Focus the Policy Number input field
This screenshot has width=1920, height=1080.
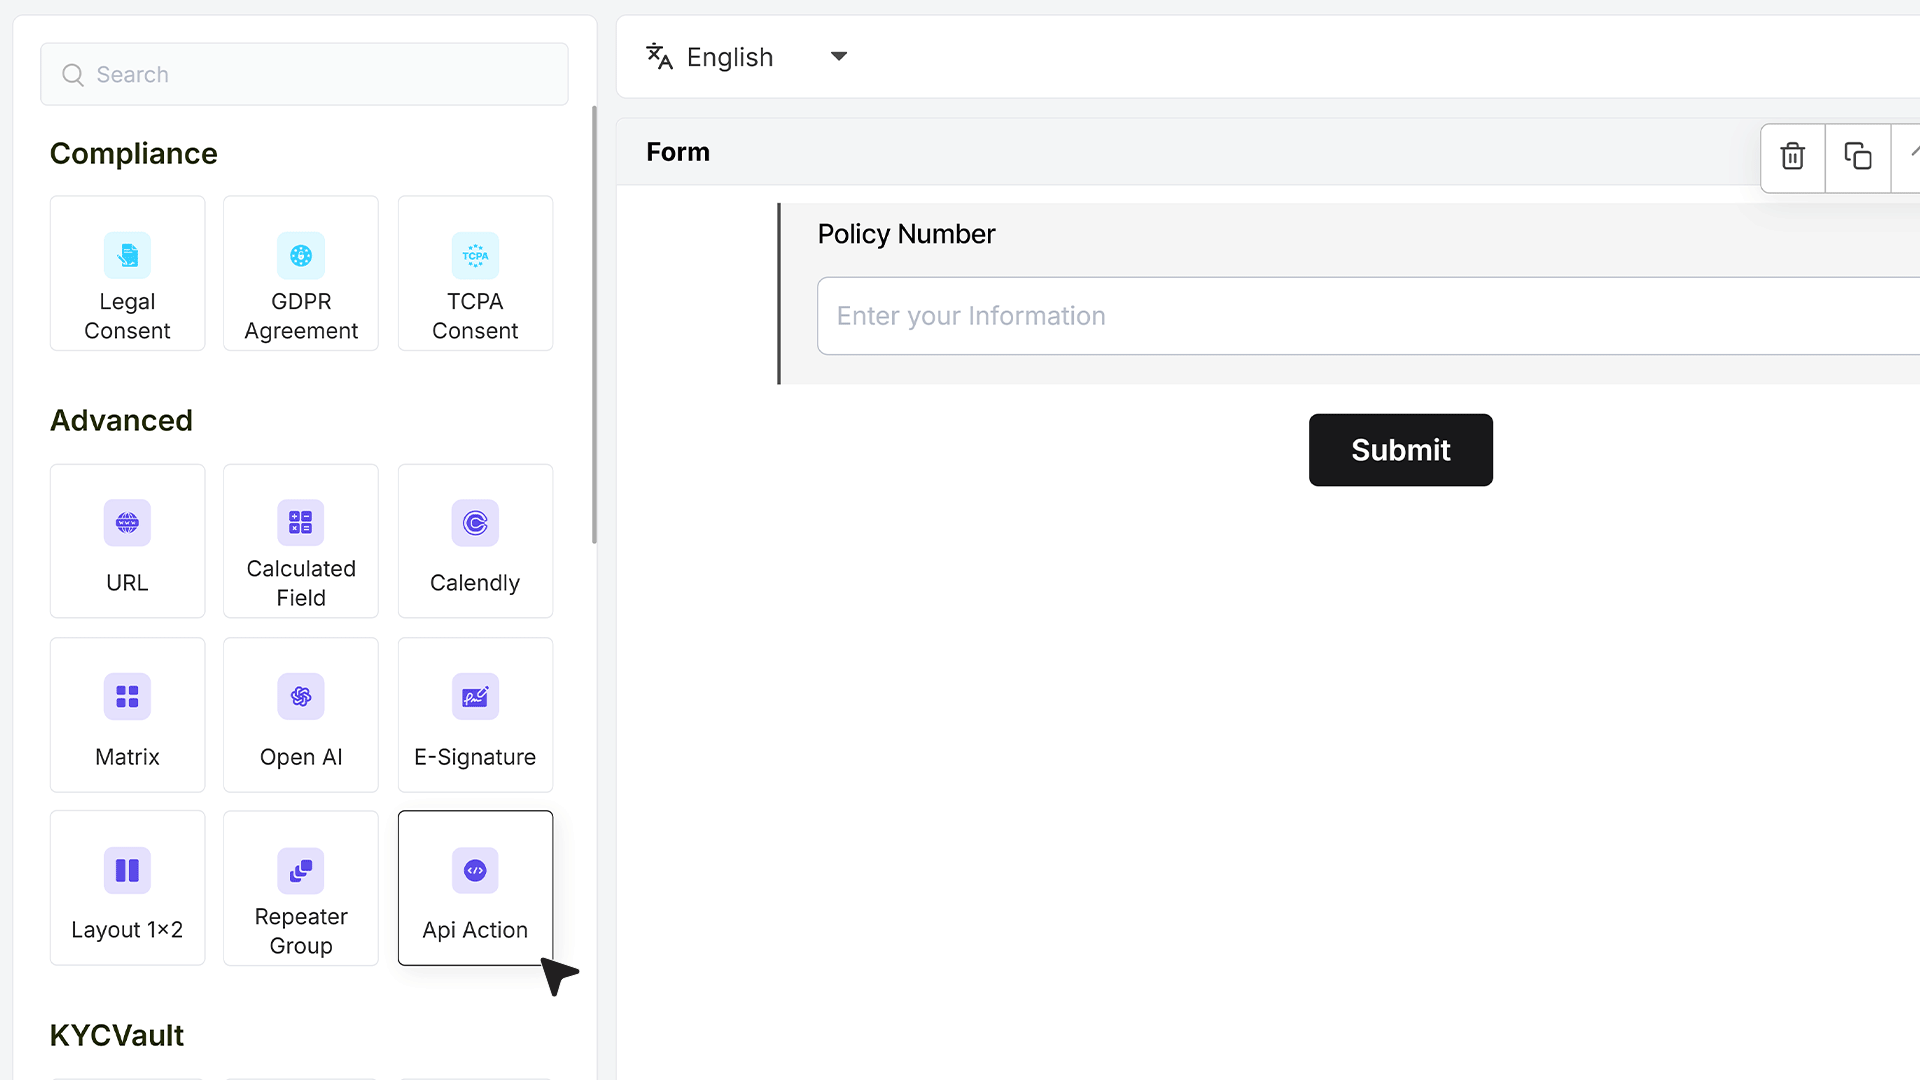[x=1368, y=316]
